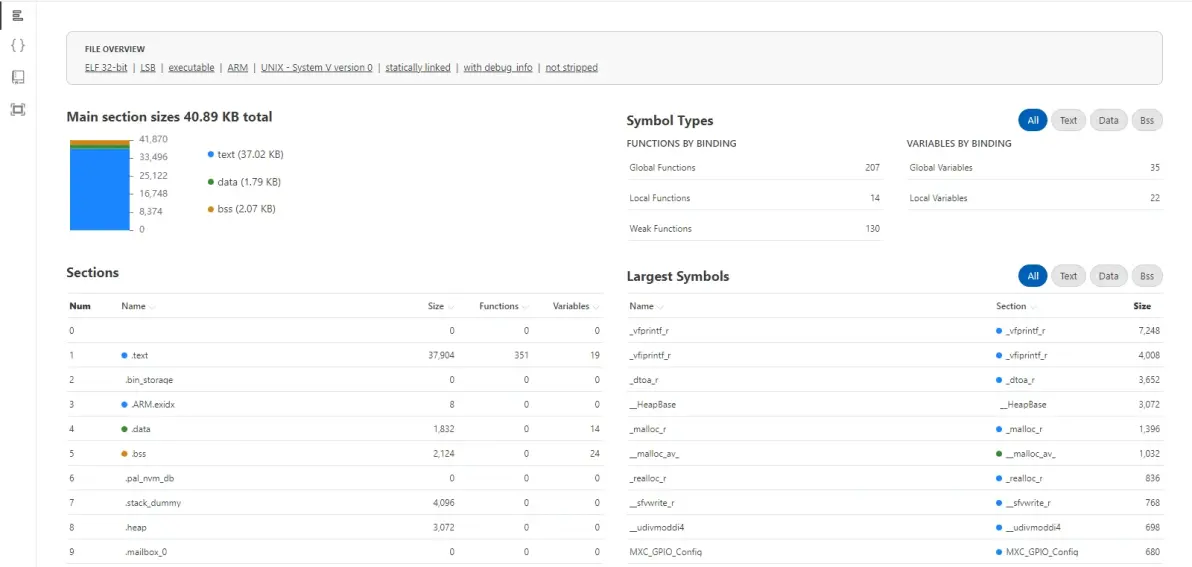Open the curly braces symbols view
Image resolution: width=1192 pixels, height=567 pixels.
tap(17, 46)
